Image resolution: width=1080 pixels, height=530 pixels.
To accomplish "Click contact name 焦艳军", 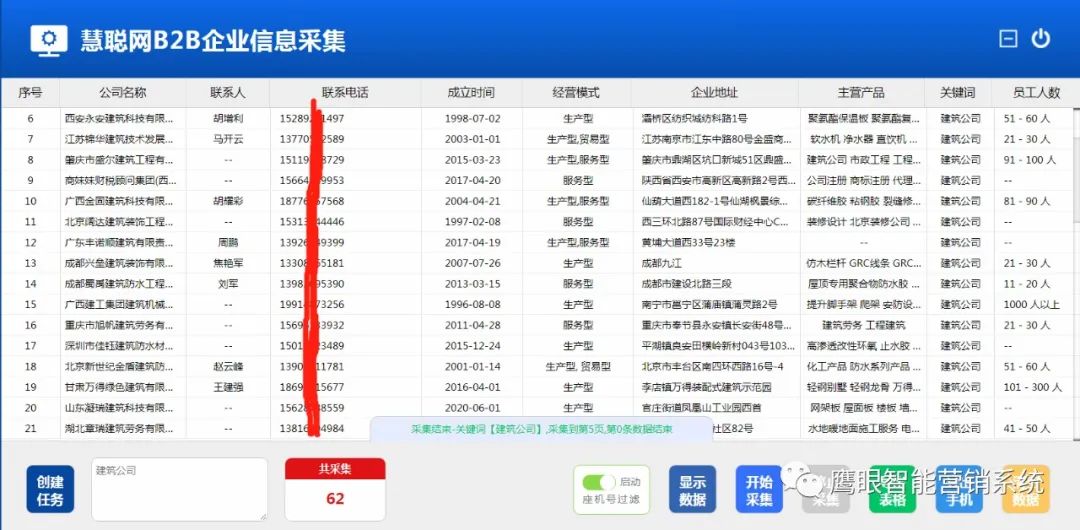I will coord(228,263).
